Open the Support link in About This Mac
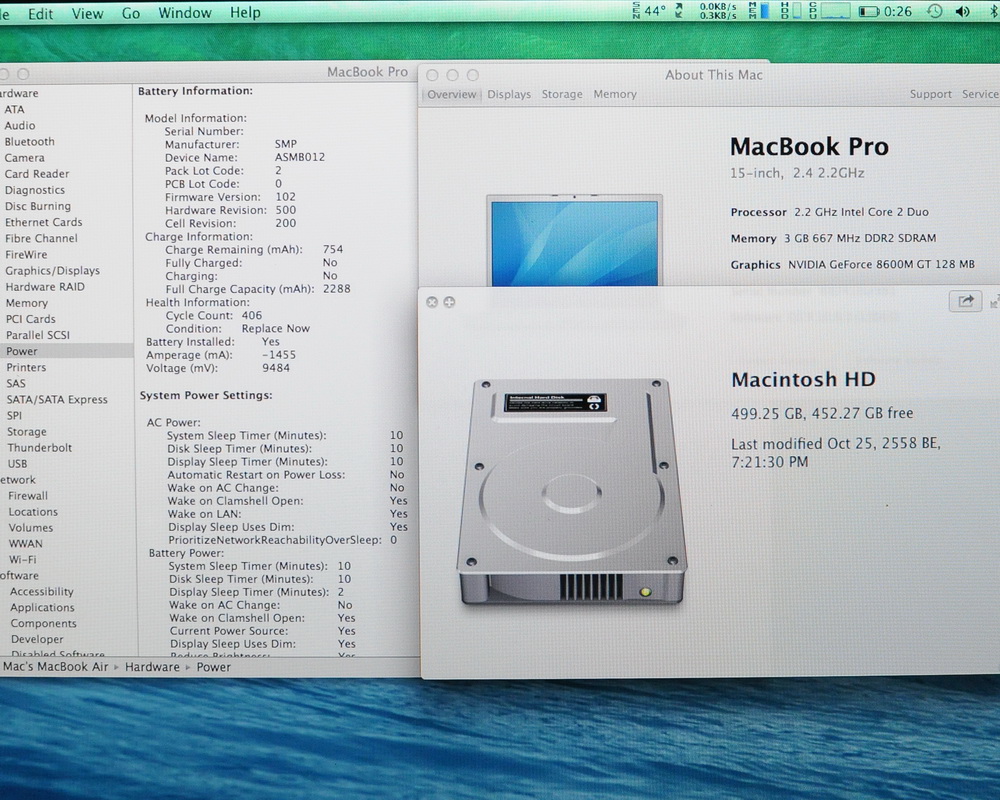 930,94
